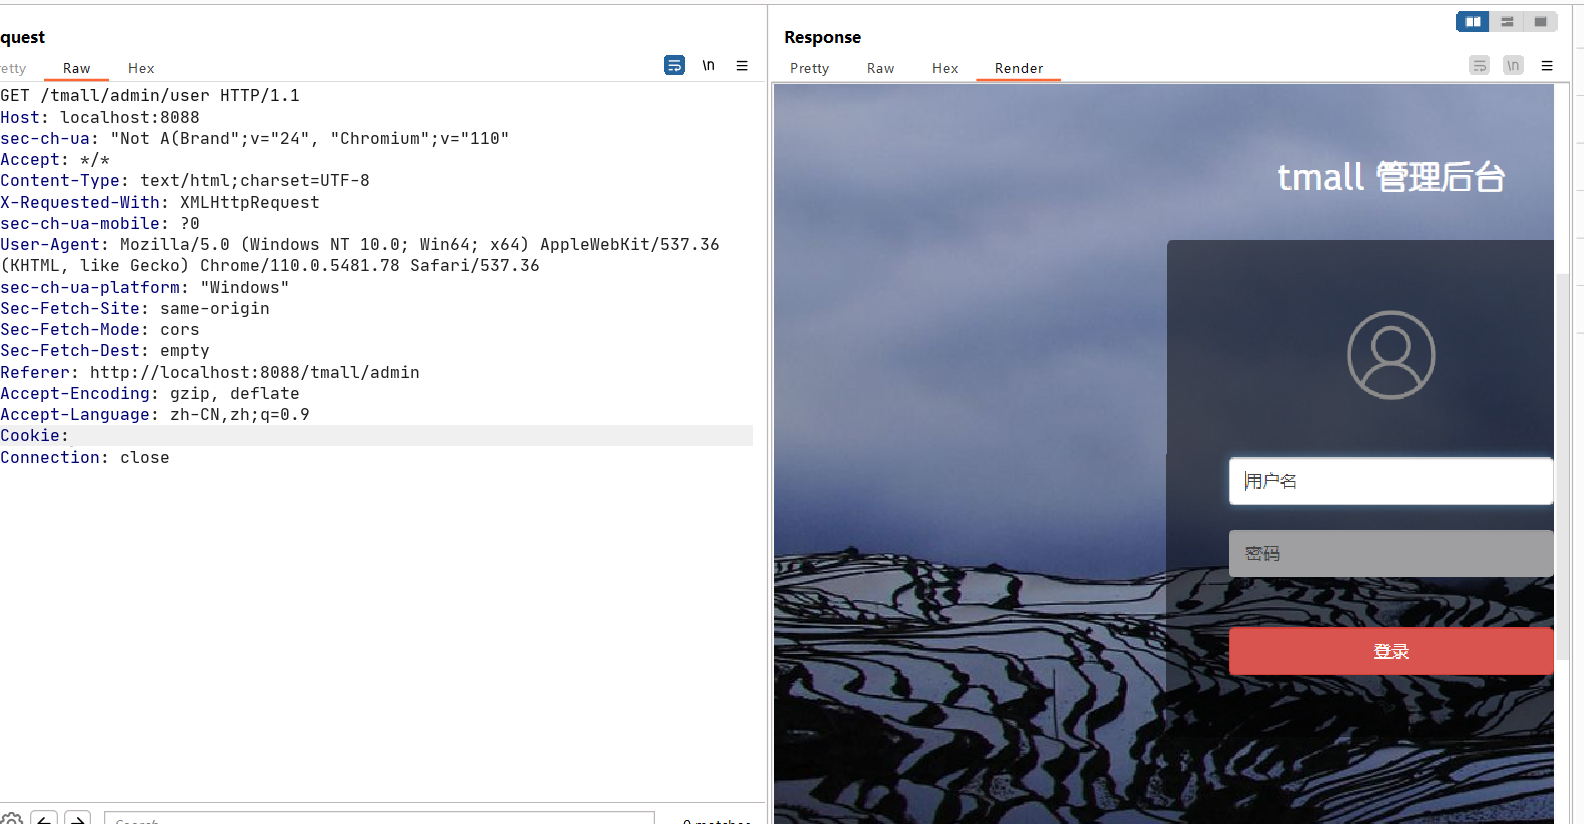Image resolution: width=1584 pixels, height=824 pixels.
Task: Click the Connection: close header line
Action: point(85,457)
